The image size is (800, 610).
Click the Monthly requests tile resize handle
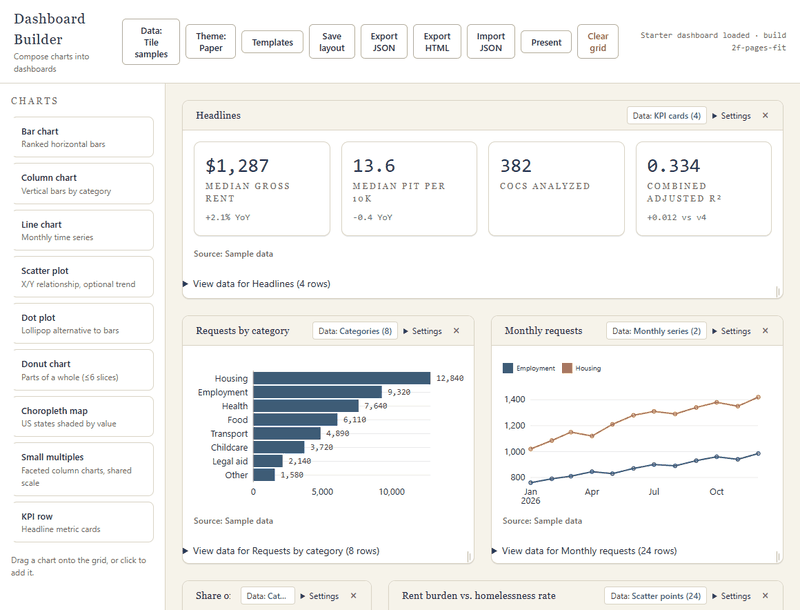click(x=778, y=557)
